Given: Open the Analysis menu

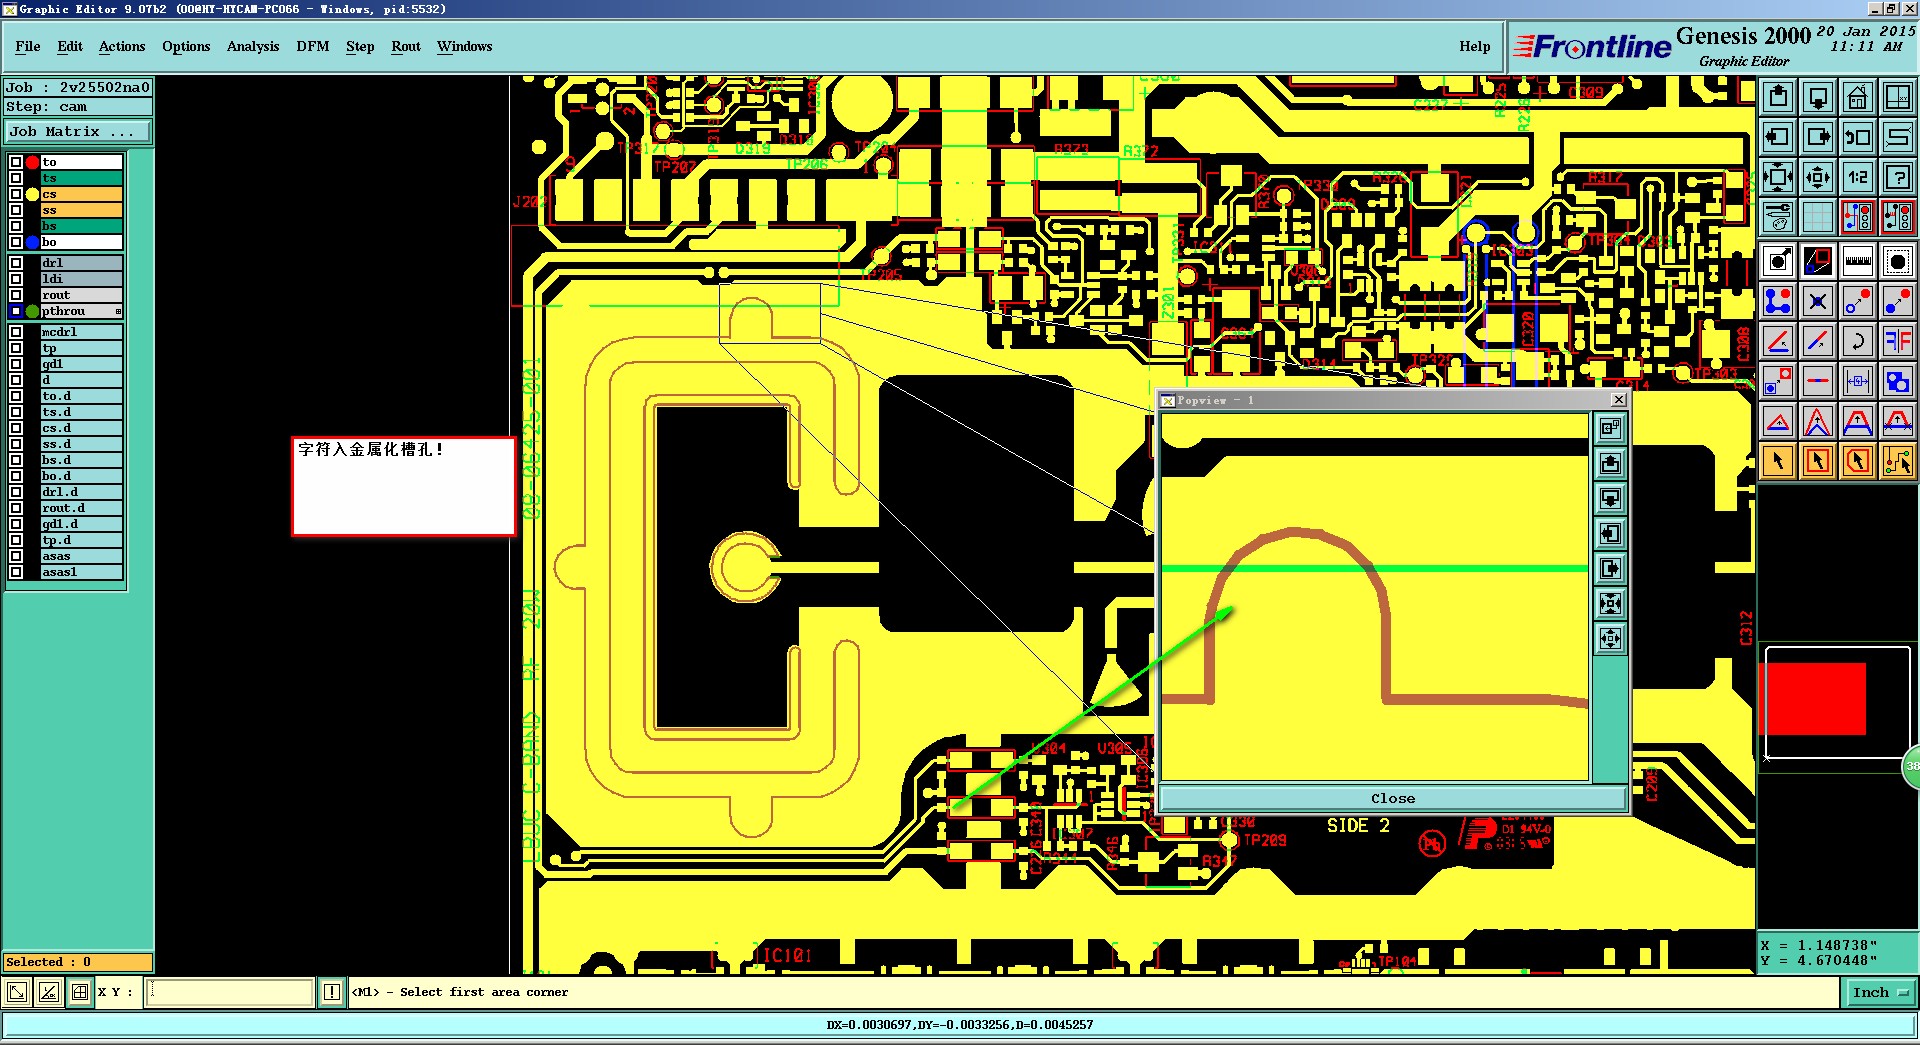Looking at the screenshot, I should [x=252, y=46].
